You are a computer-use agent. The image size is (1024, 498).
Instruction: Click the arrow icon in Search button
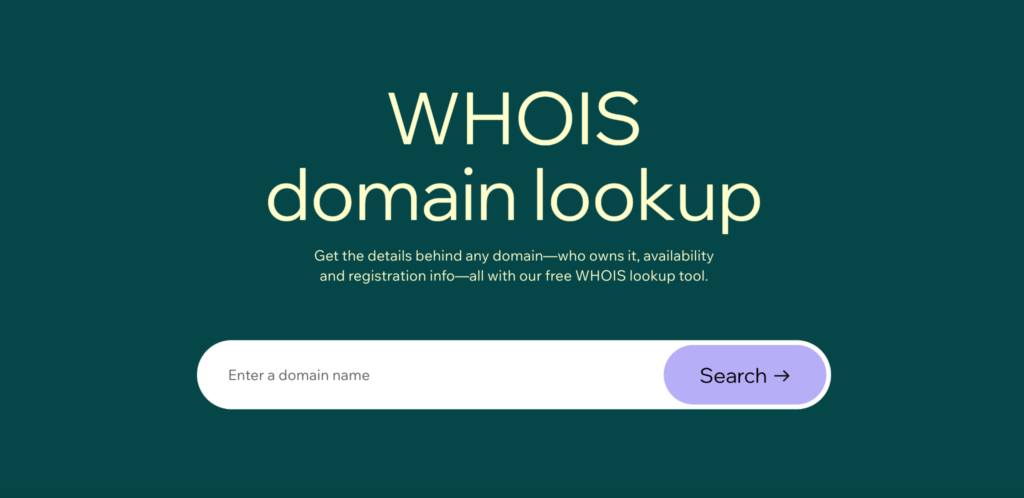click(x=782, y=375)
